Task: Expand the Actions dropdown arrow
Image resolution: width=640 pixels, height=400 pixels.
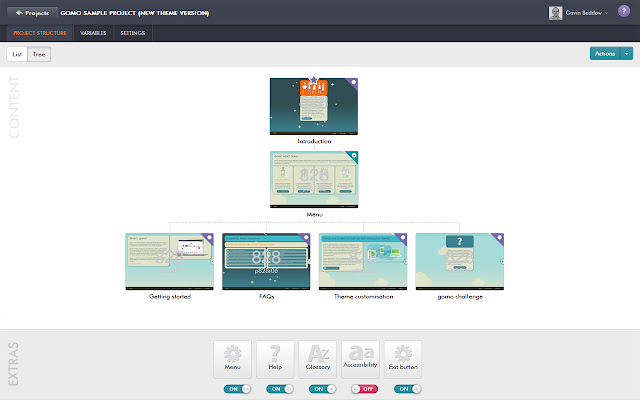Action: [x=627, y=53]
